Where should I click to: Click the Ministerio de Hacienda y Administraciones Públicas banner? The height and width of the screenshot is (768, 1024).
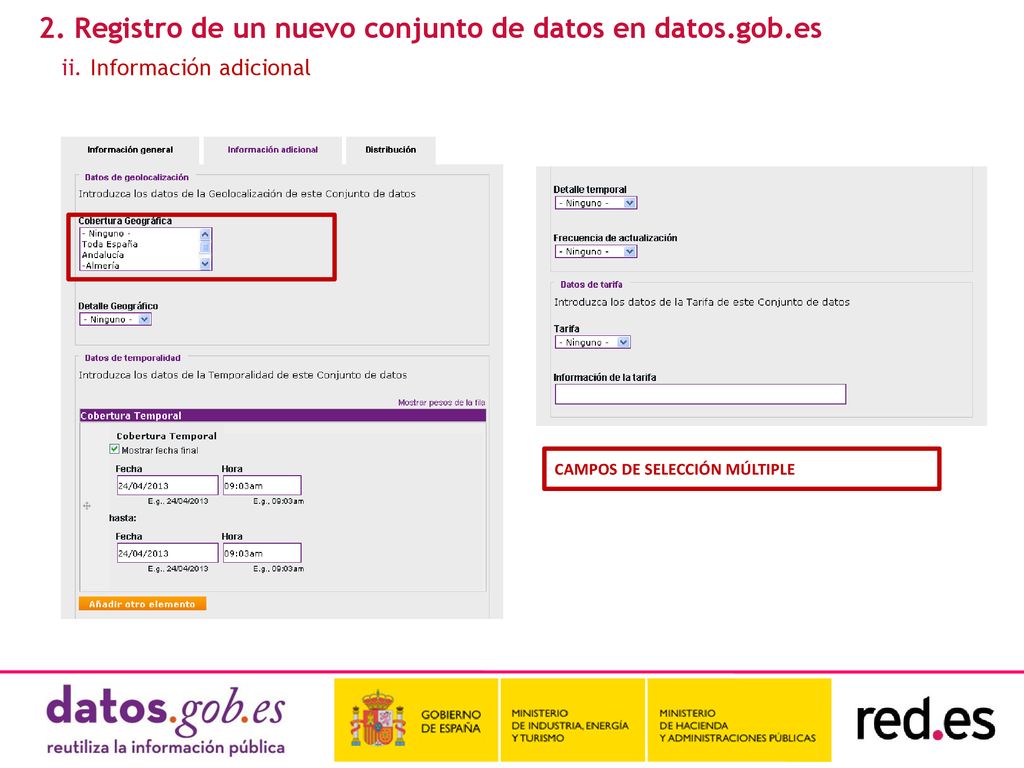pyautogui.click(x=739, y=720)
